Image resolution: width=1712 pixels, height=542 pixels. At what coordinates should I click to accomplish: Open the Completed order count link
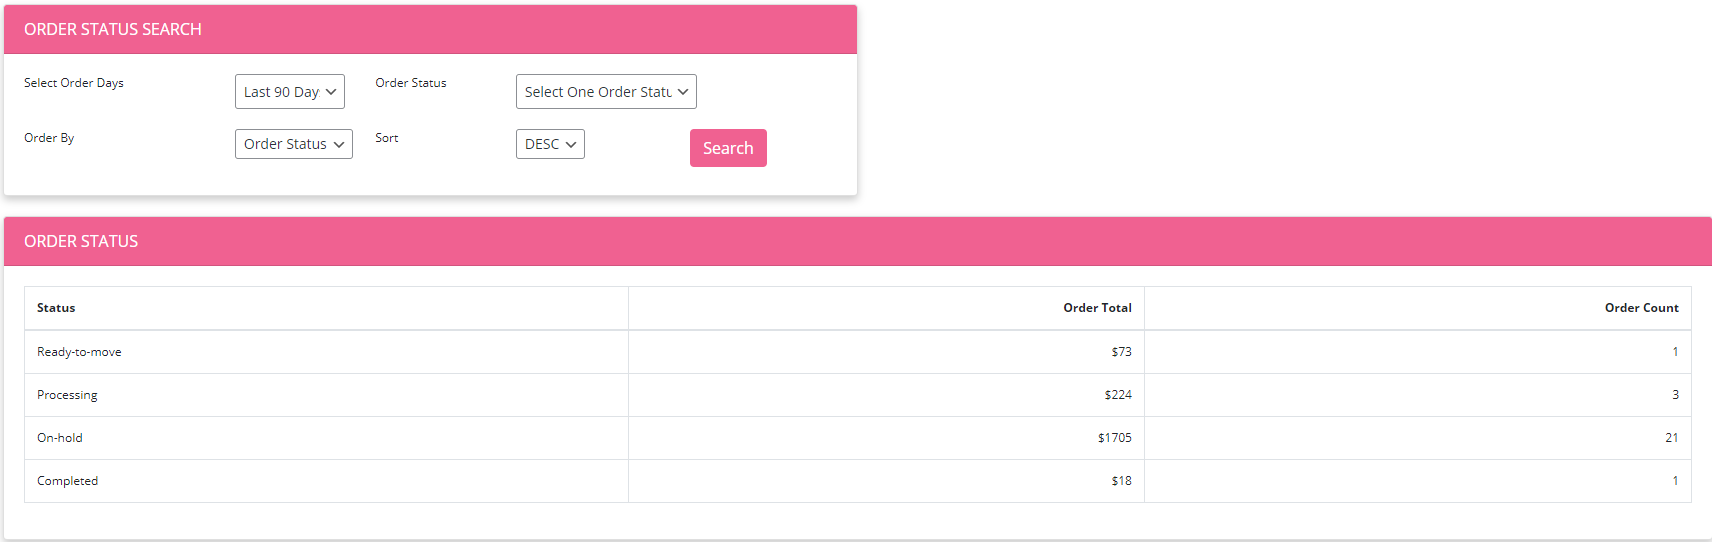tap(1675, 481)
